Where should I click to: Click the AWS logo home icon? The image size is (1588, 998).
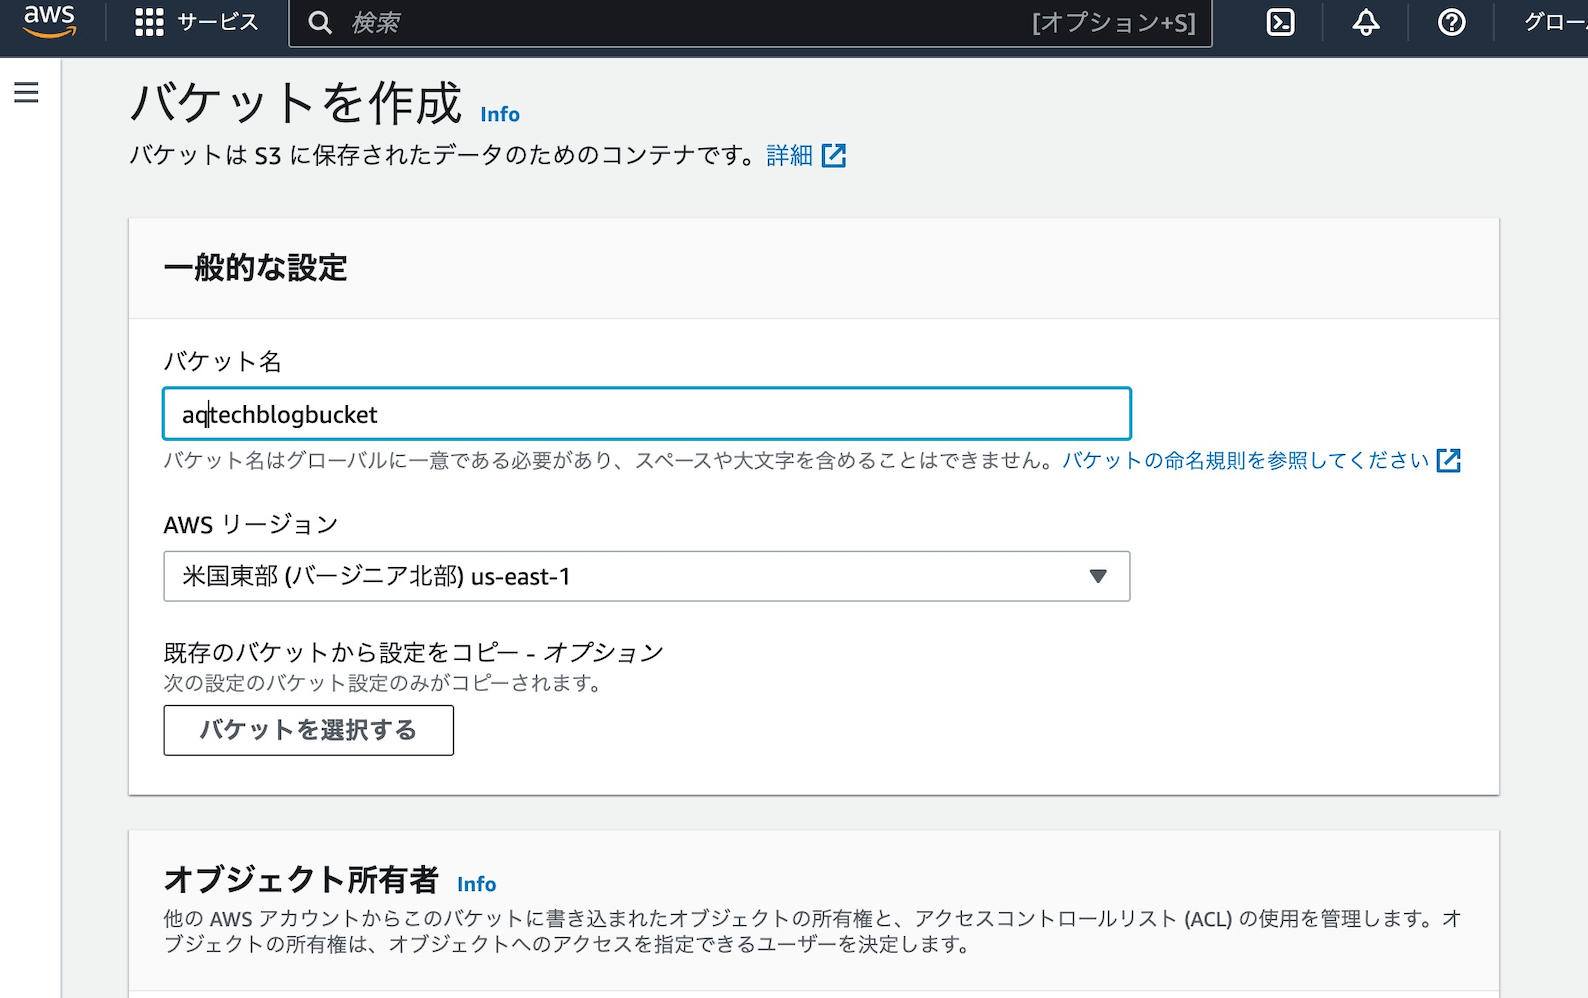[49, 21]
